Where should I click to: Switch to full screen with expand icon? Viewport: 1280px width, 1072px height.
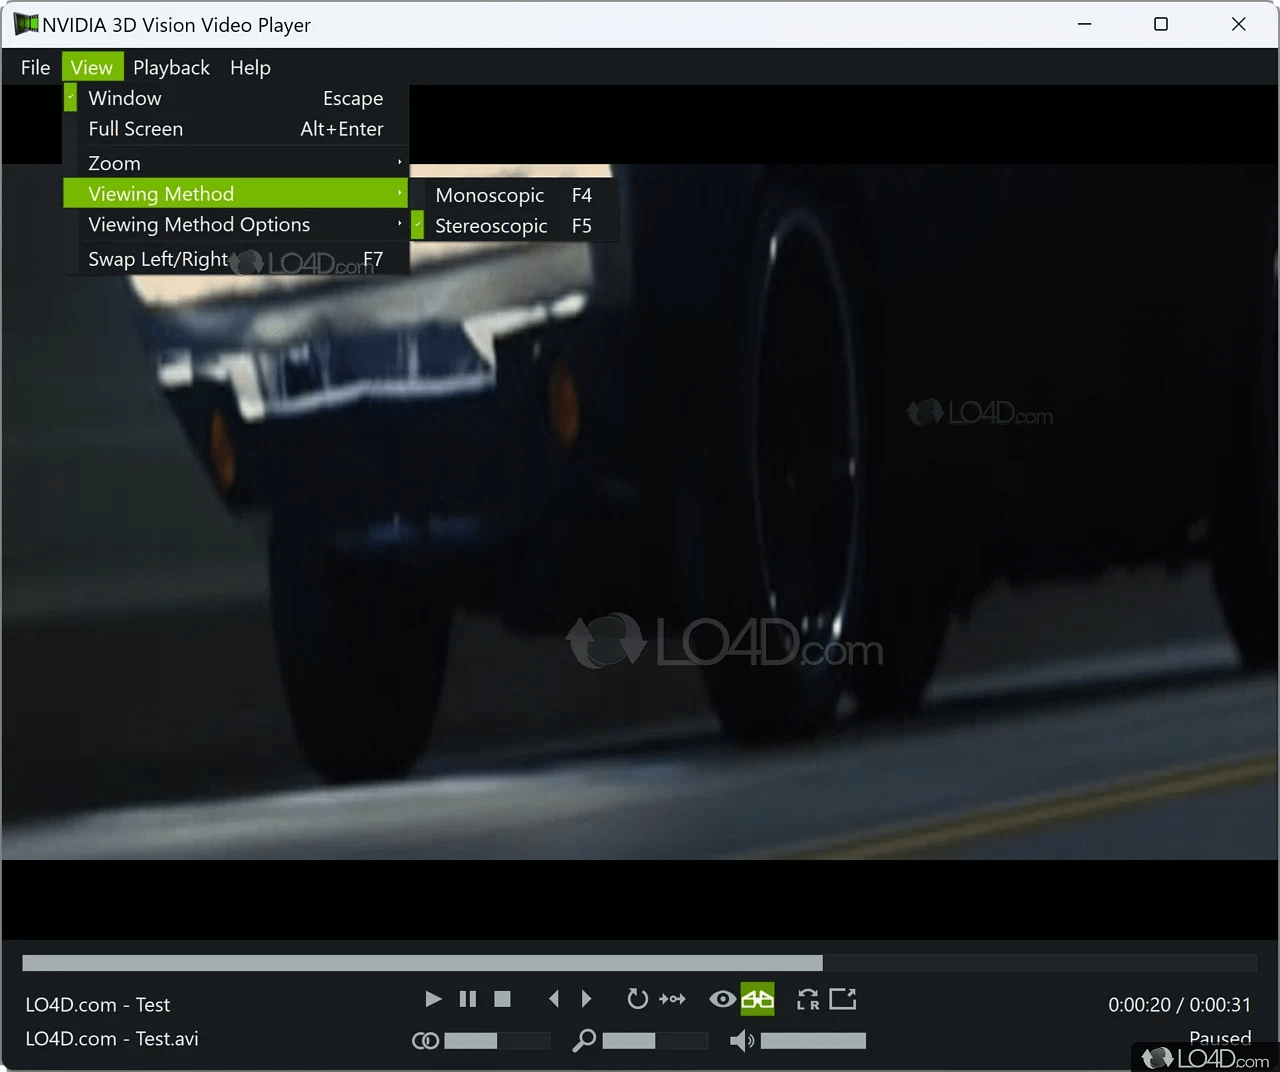pyautogui.click(x=843, y=999)
